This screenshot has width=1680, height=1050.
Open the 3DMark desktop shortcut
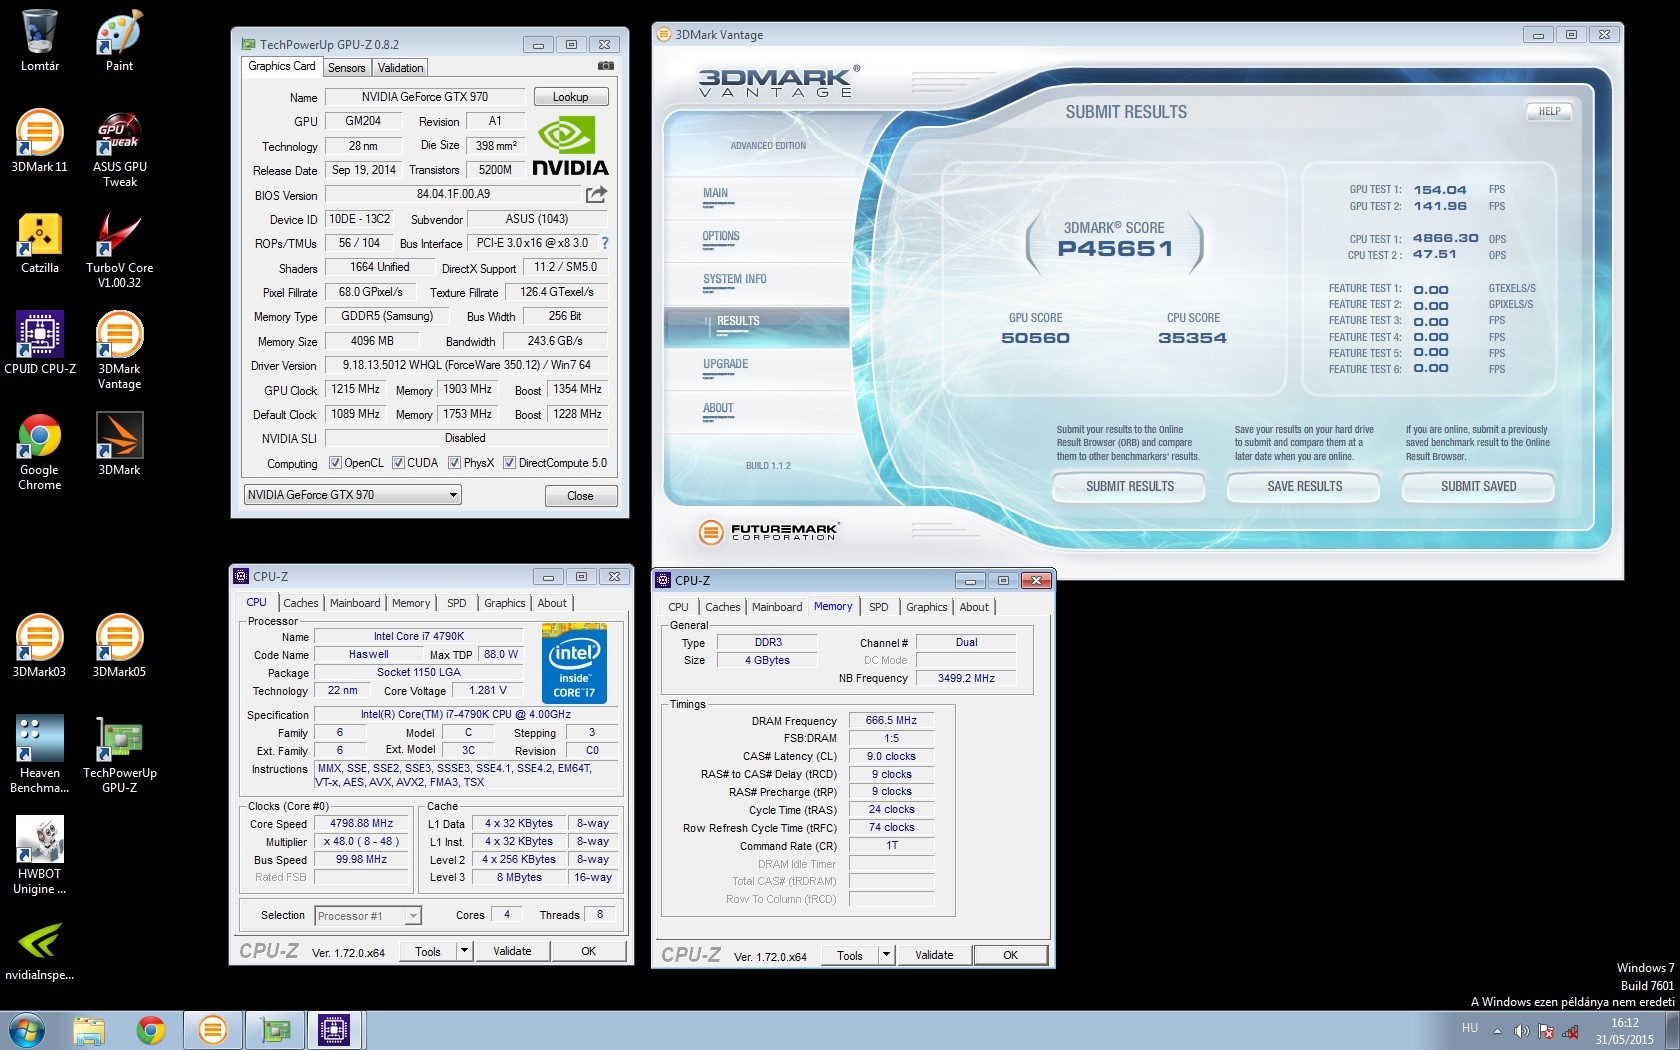(120, 444)
